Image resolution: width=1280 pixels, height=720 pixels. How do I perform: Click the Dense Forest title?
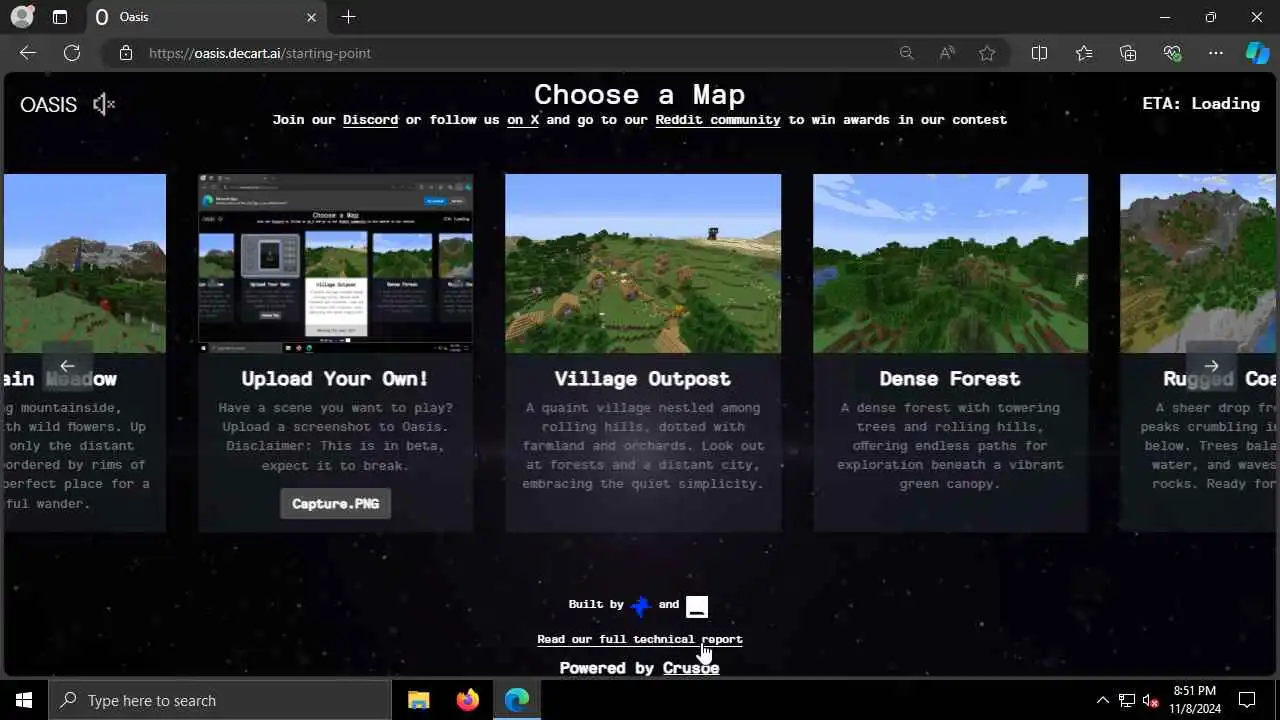(x=950, y=379)
